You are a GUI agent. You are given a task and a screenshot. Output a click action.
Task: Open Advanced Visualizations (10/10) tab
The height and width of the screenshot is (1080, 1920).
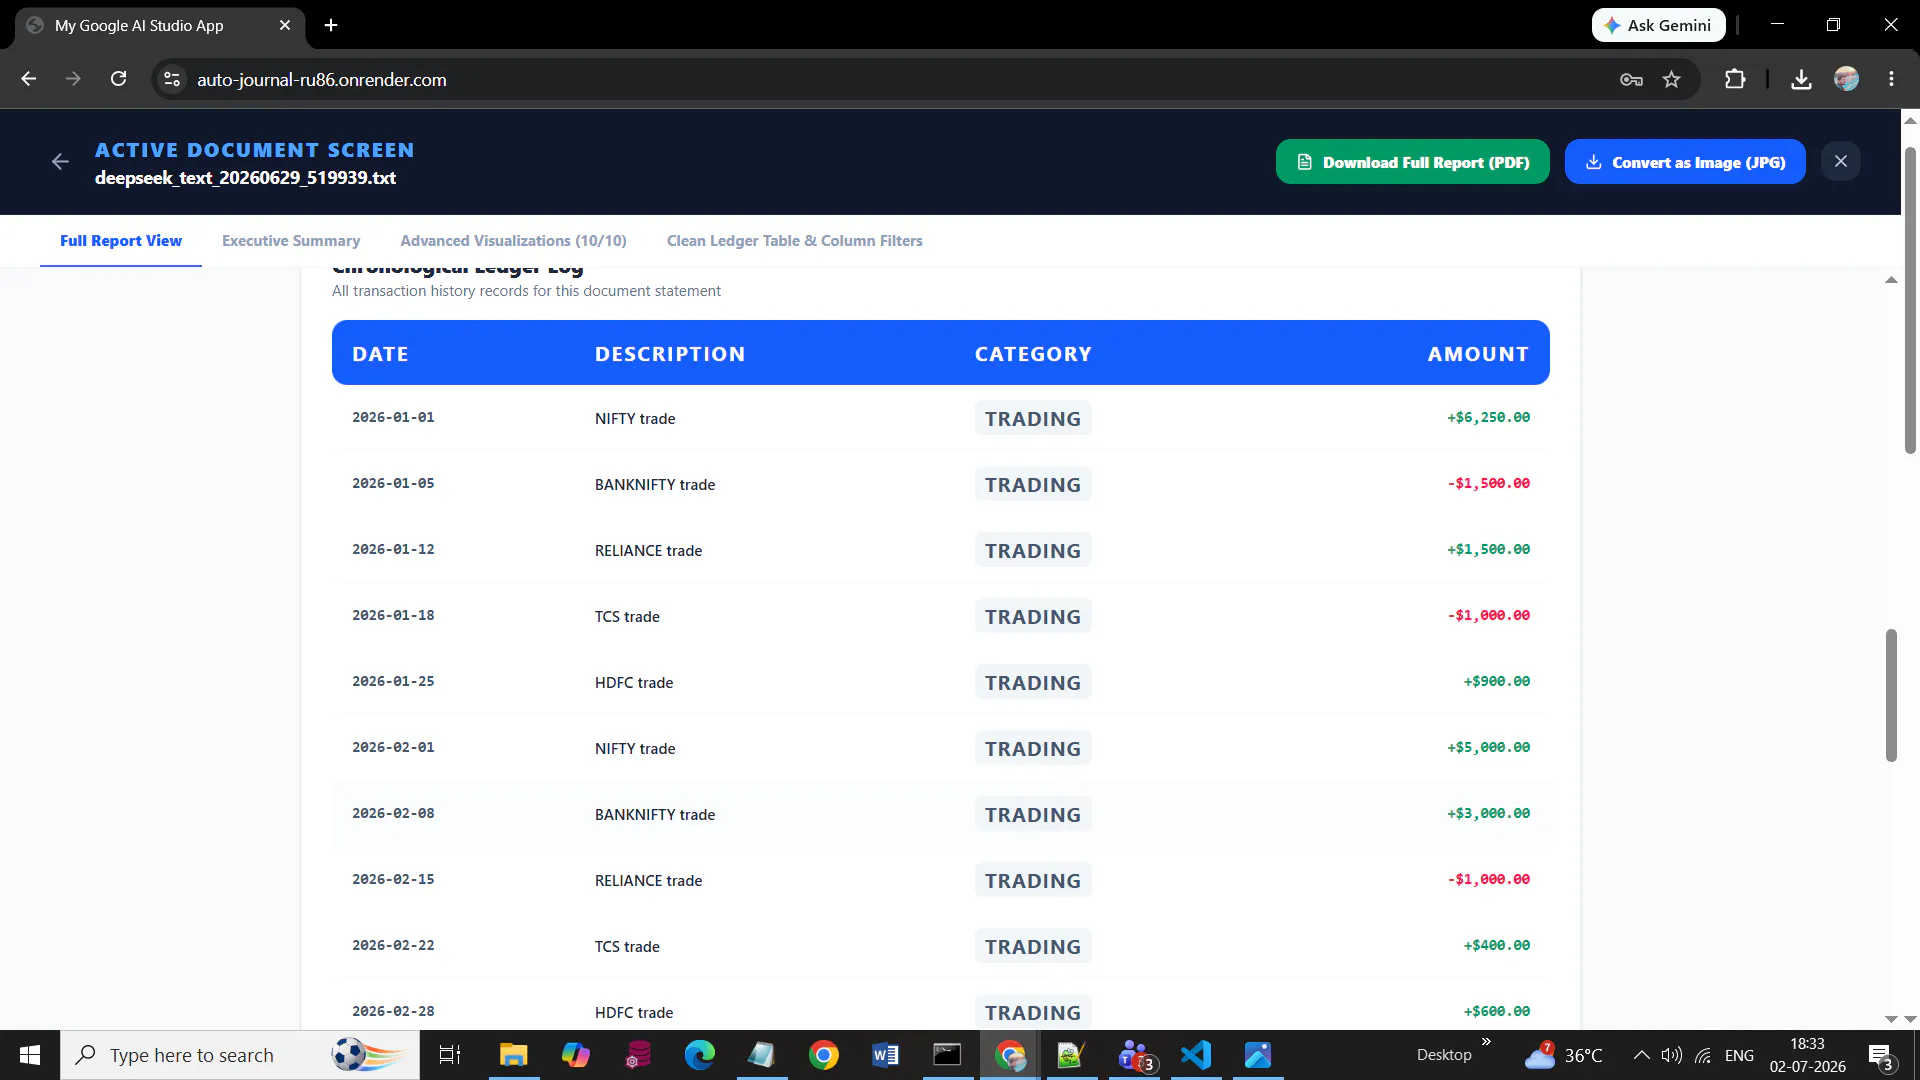coord(513,241)
